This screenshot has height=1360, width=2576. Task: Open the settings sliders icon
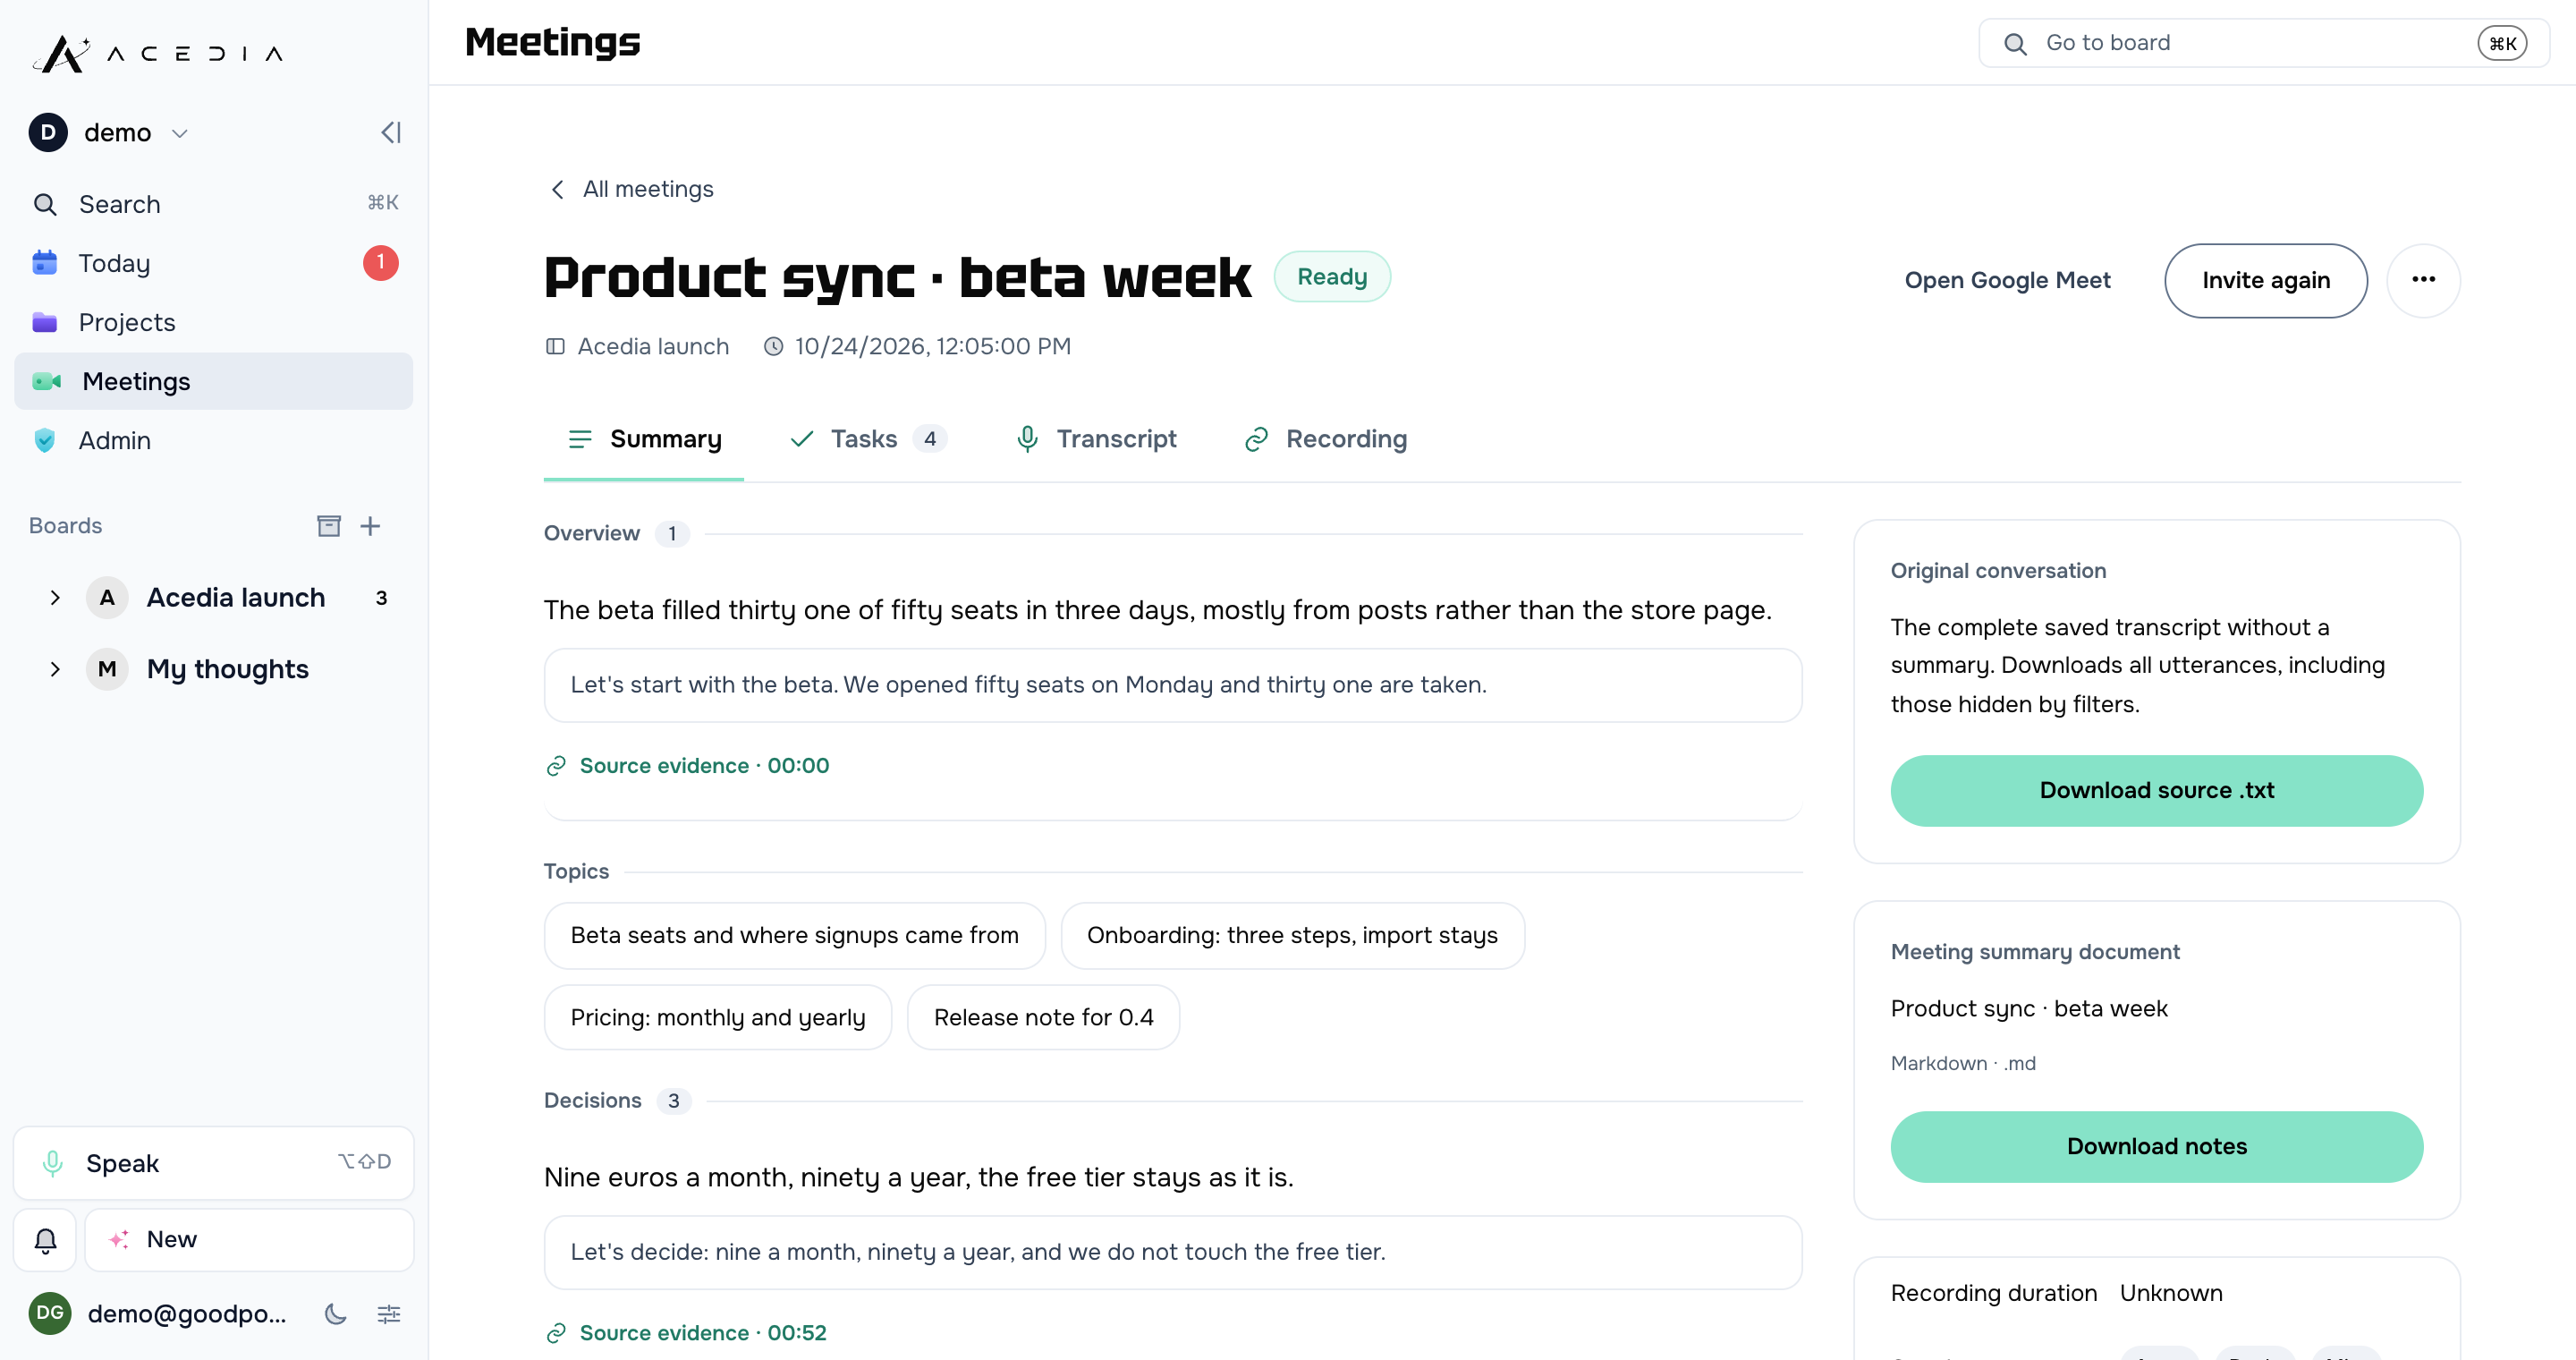389,1314
